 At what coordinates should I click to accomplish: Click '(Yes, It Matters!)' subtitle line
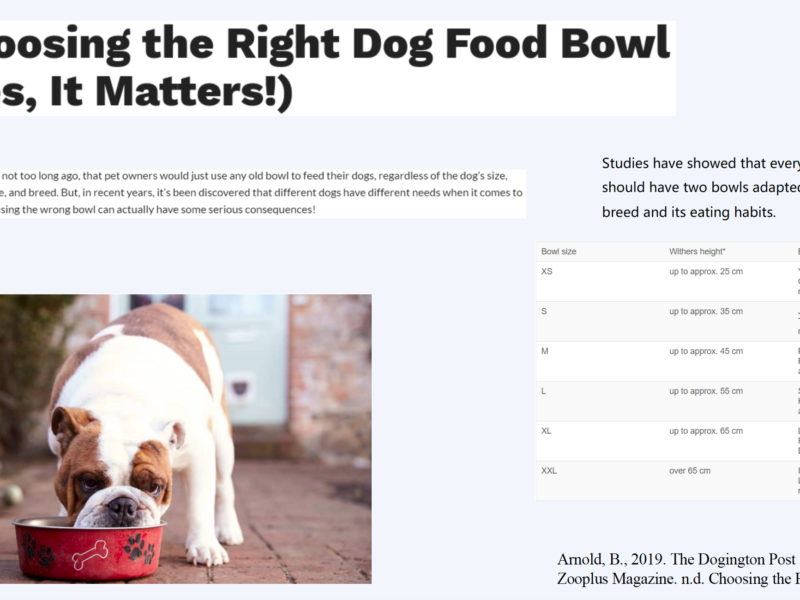[146, 92]
